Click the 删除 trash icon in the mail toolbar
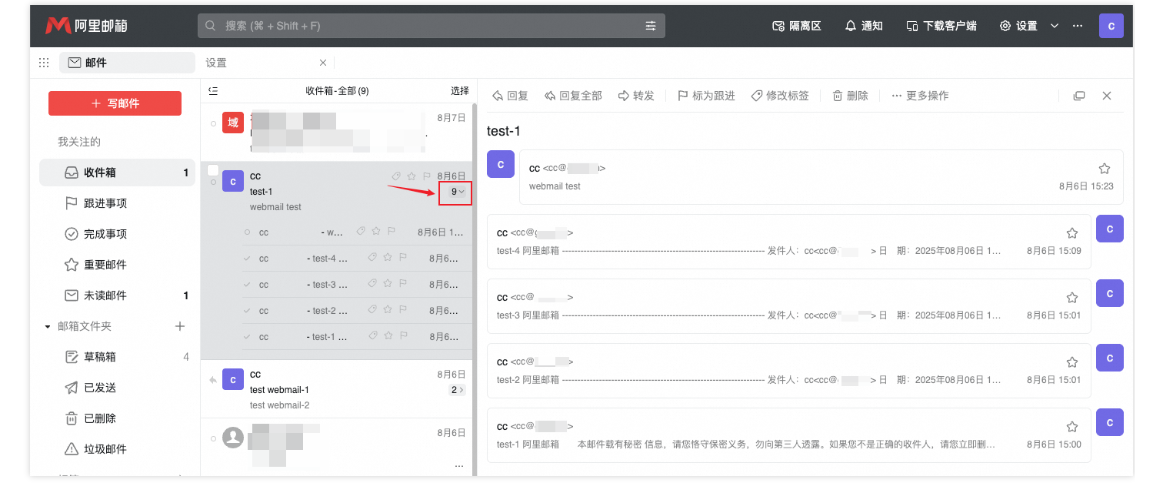The image size is (1163, 491). (x=838, y=96)
